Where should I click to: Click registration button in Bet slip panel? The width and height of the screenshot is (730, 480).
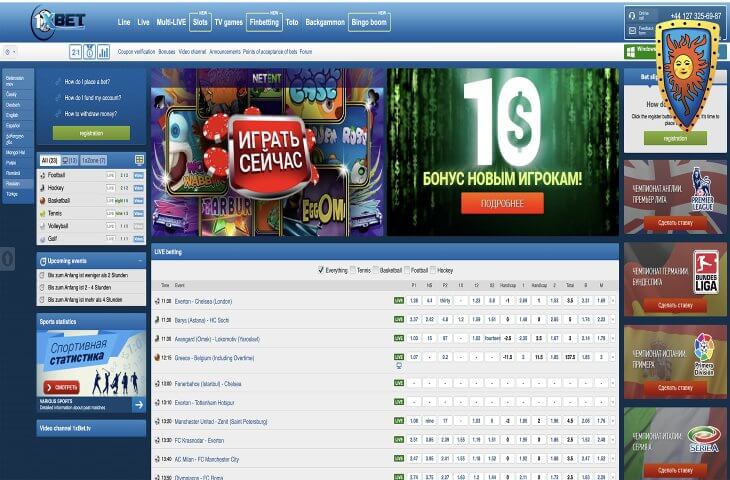(675, 138)
